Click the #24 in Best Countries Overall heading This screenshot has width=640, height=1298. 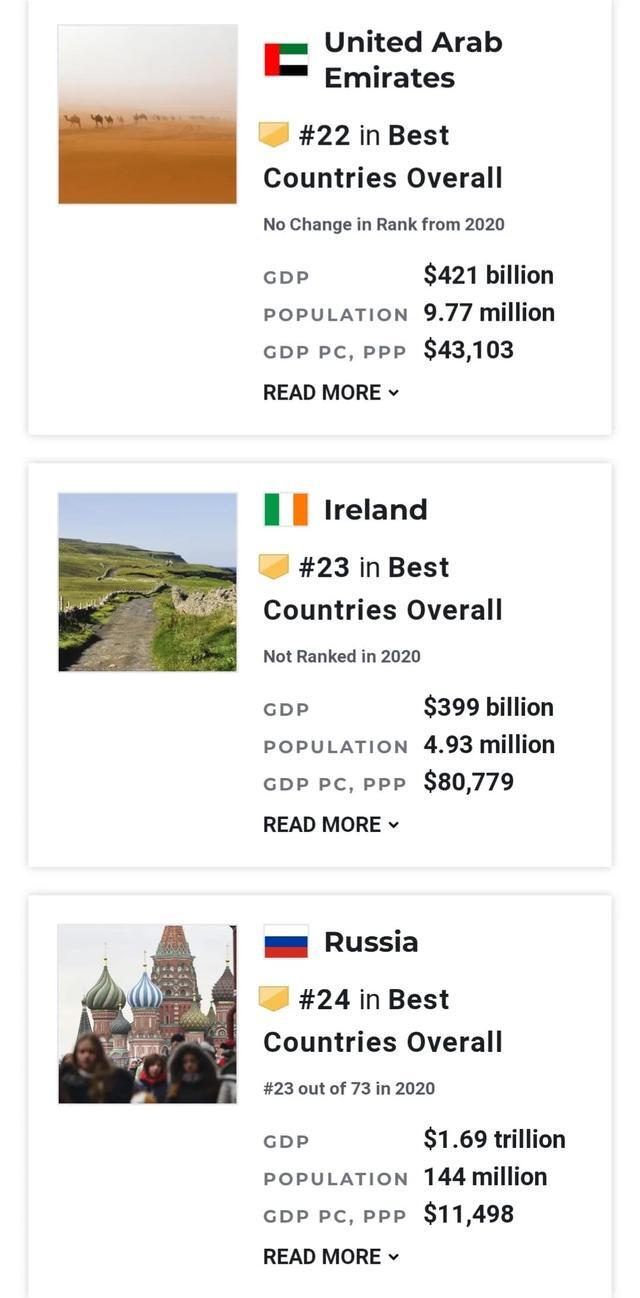[x=383, y=1020]
